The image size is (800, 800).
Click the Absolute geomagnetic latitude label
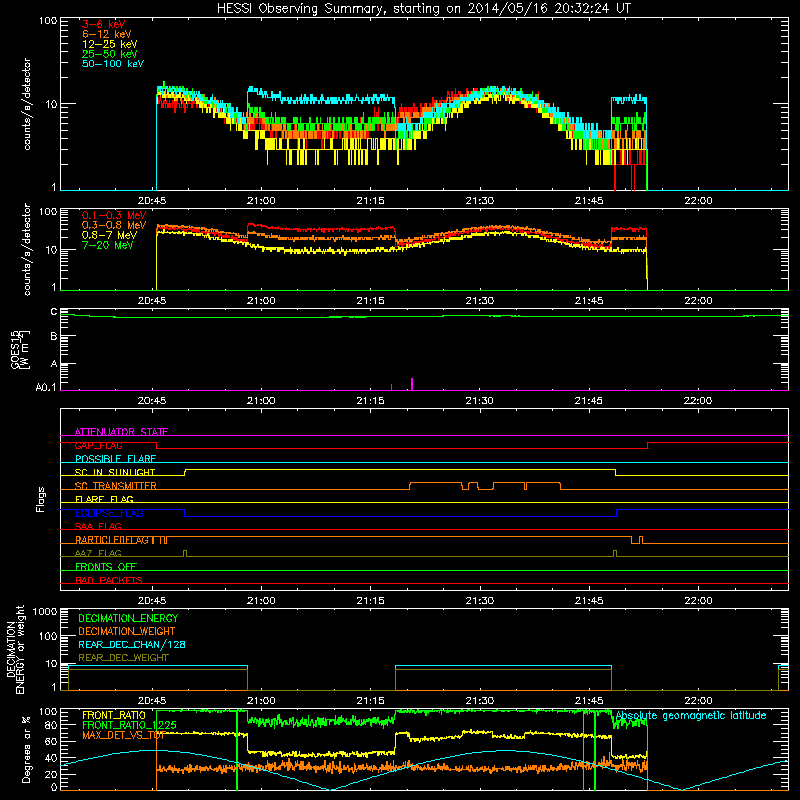[x=691, y=716]
